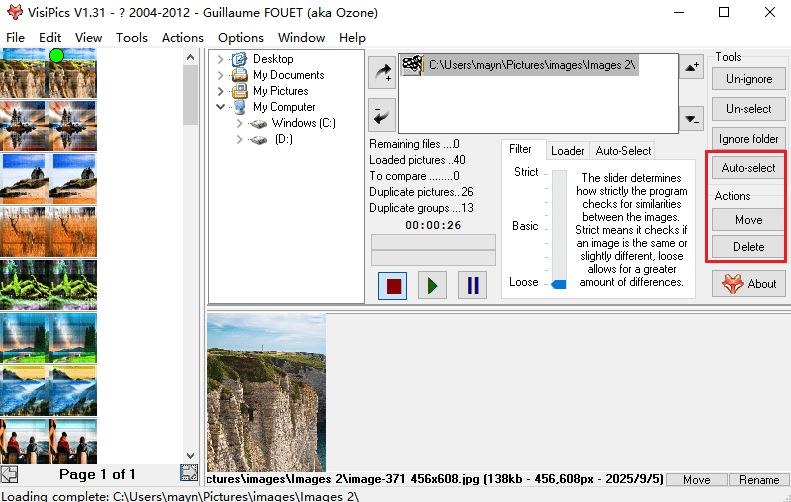This screenshot has height=502, width=791.
Task: Click the checkered flag folder icon
Action: coord(413,65)
